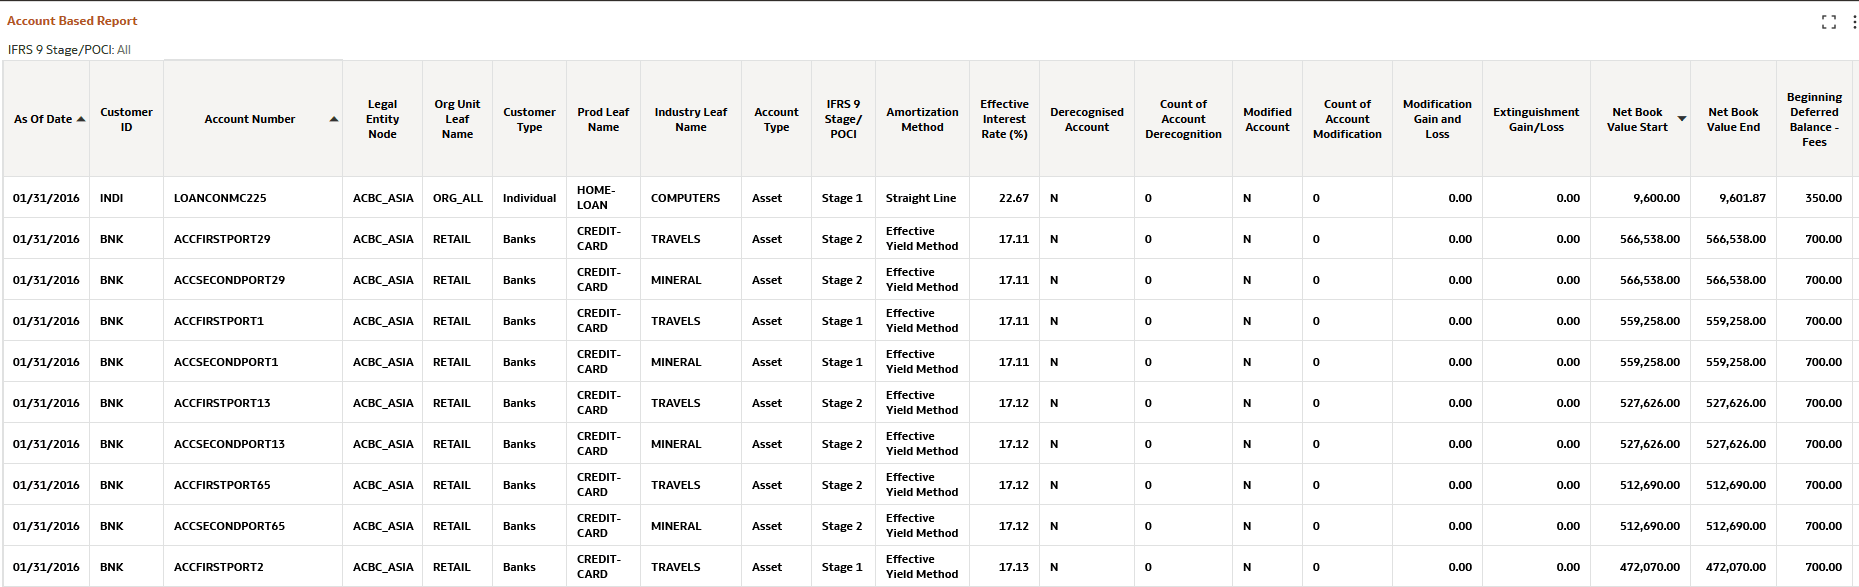Click account number ACCFIRSTPORT13
The image size is (1859, 587).
(x=222, y=403)
